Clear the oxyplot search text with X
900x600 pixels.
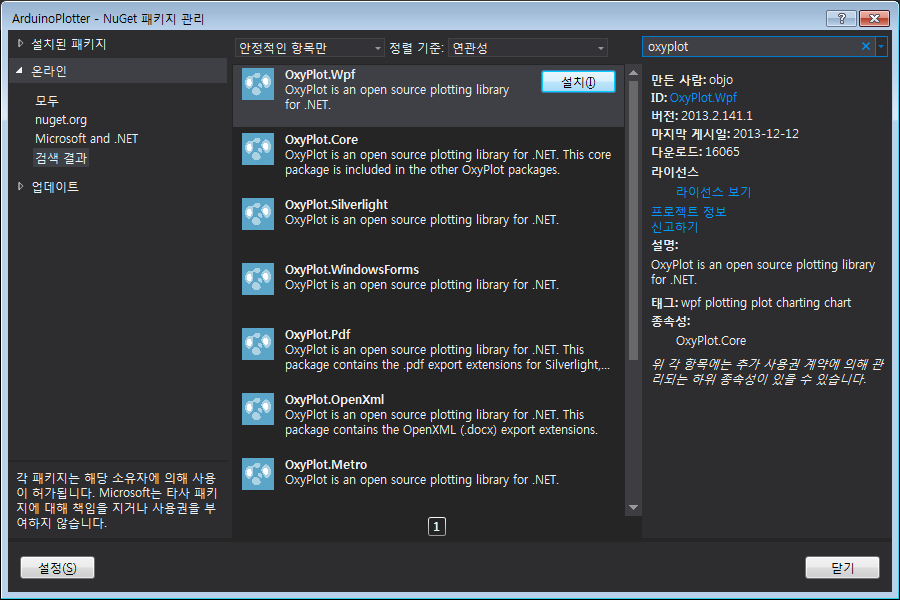pos(866,47)
